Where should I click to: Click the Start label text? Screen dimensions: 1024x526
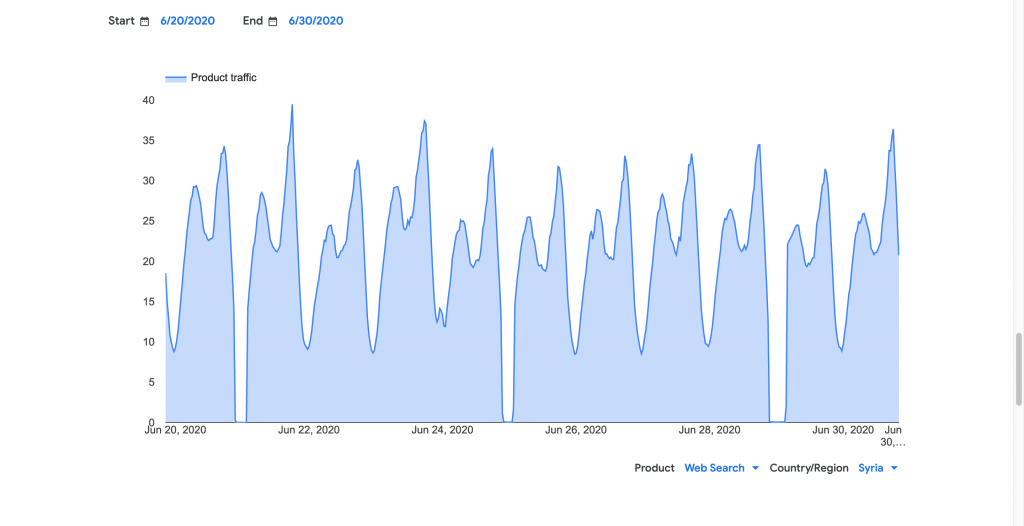(121, 21)
